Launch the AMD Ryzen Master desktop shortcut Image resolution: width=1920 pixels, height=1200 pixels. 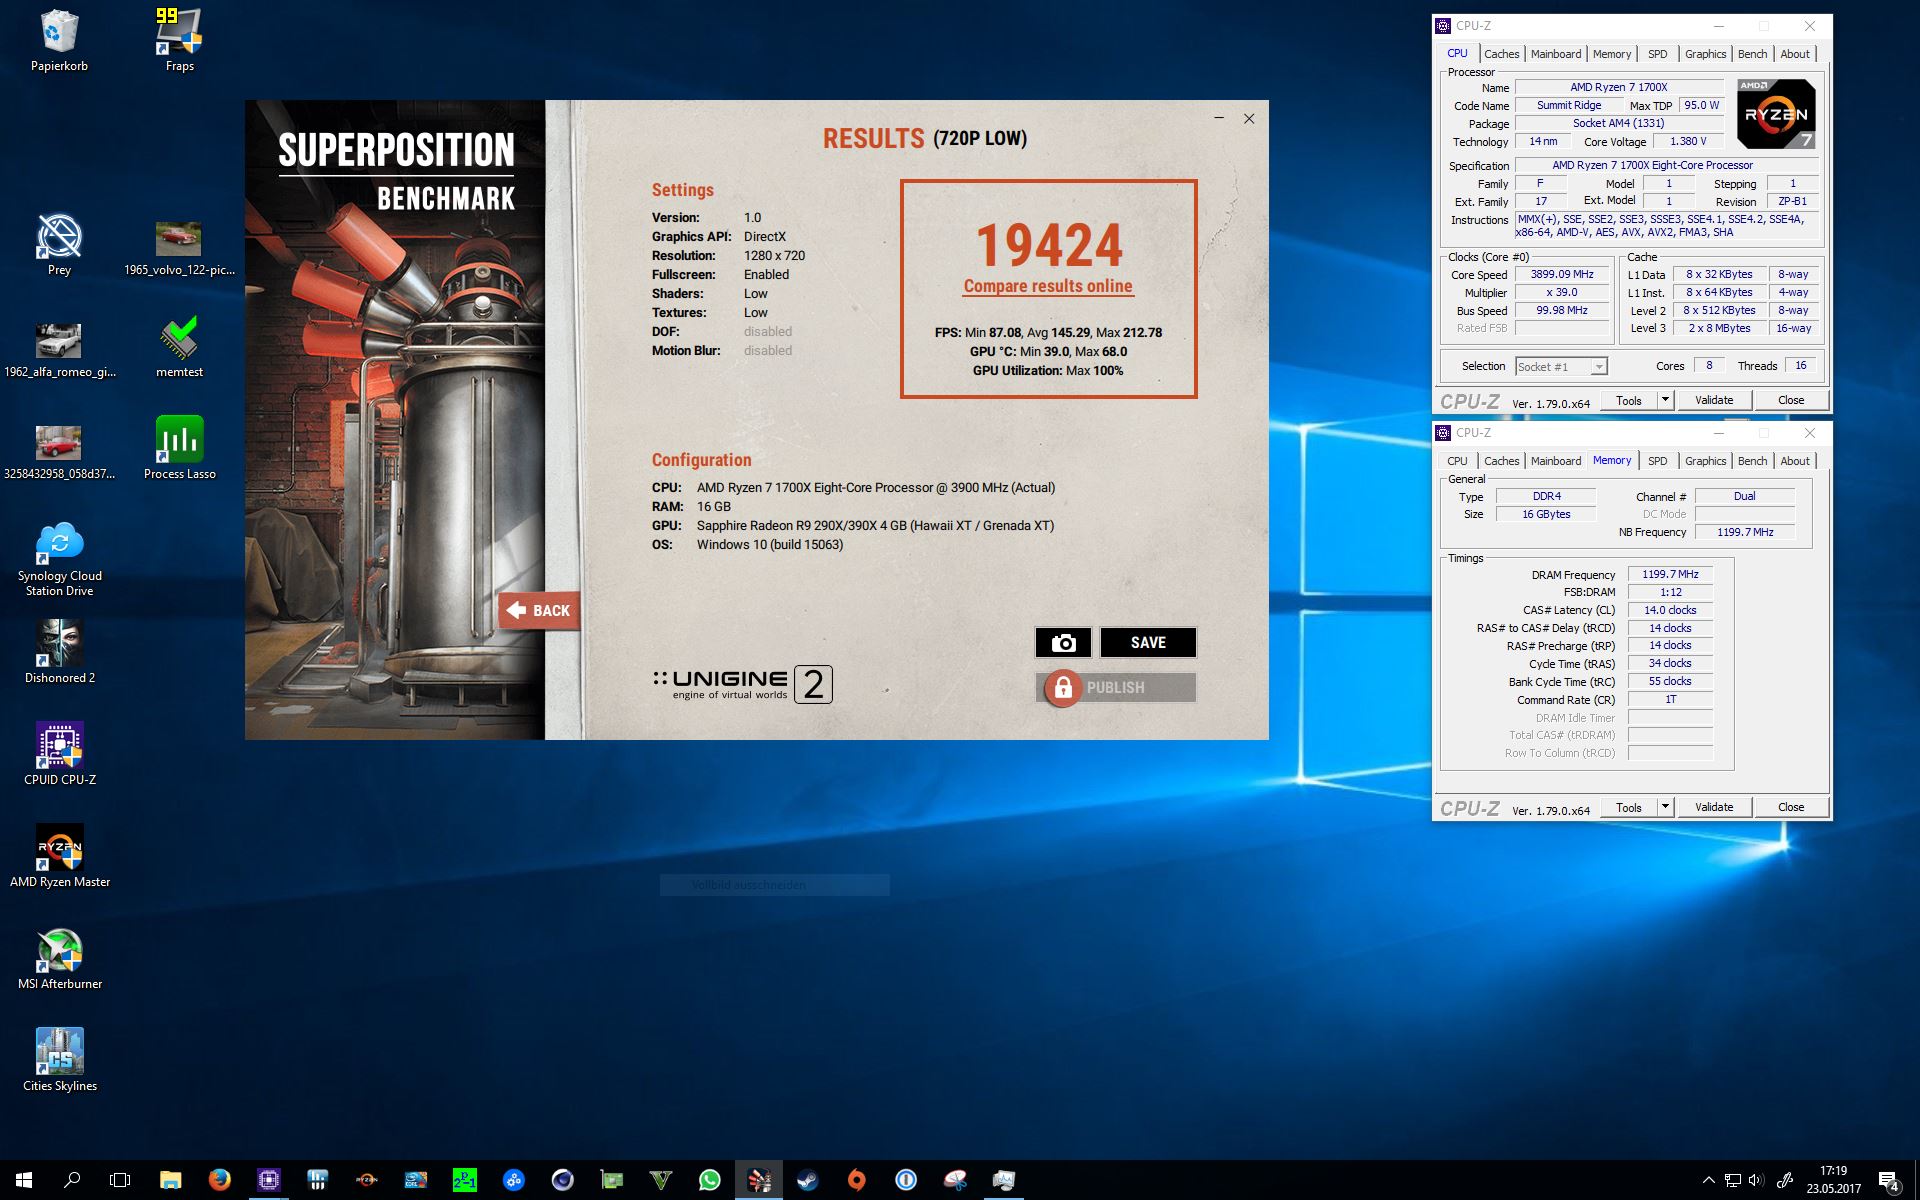pyautogui.click(x=60, y=849)
